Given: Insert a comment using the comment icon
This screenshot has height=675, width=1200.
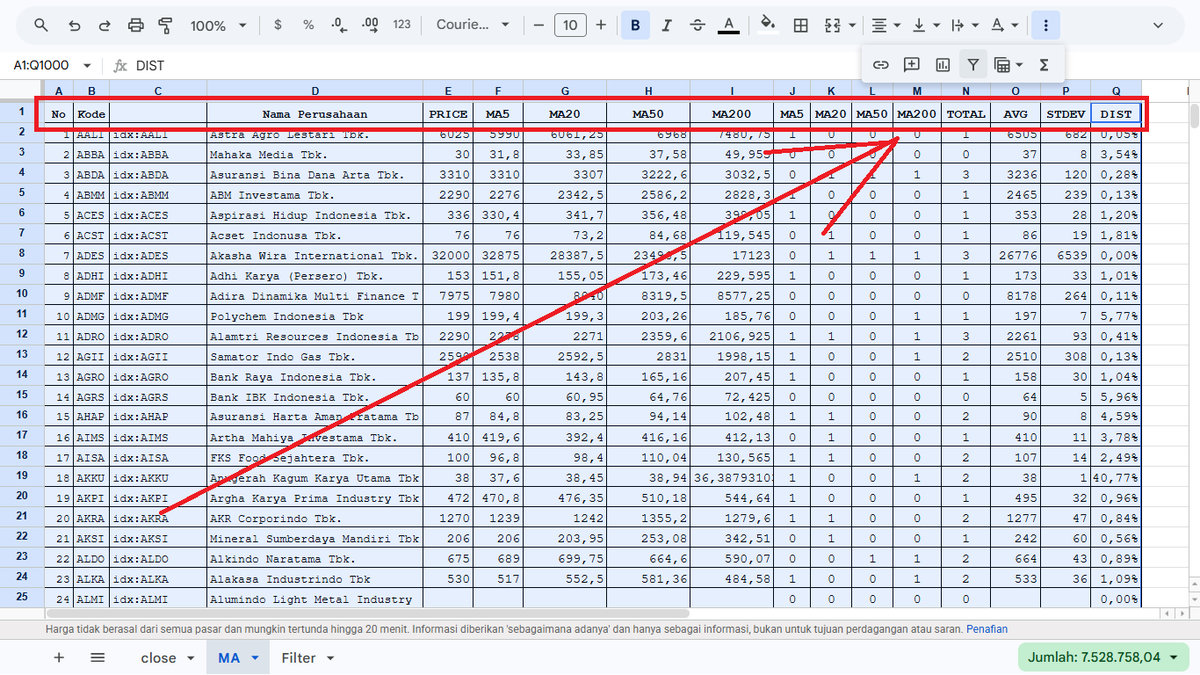Looking at the screenshot, I should click(911, 65).
